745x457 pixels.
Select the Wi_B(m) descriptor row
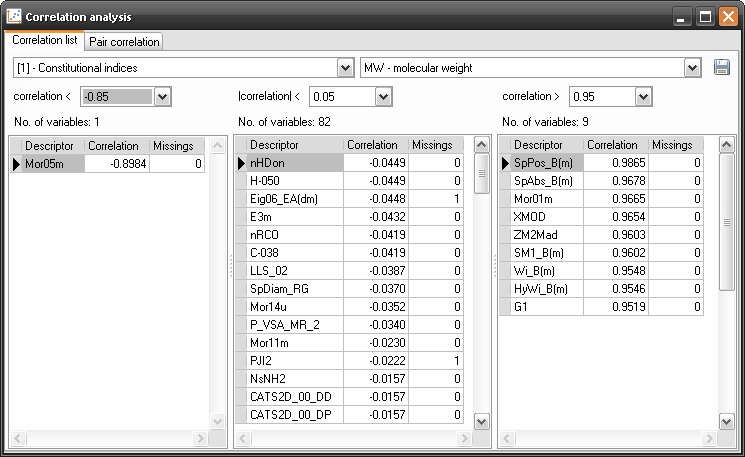(x=602, y=271)
